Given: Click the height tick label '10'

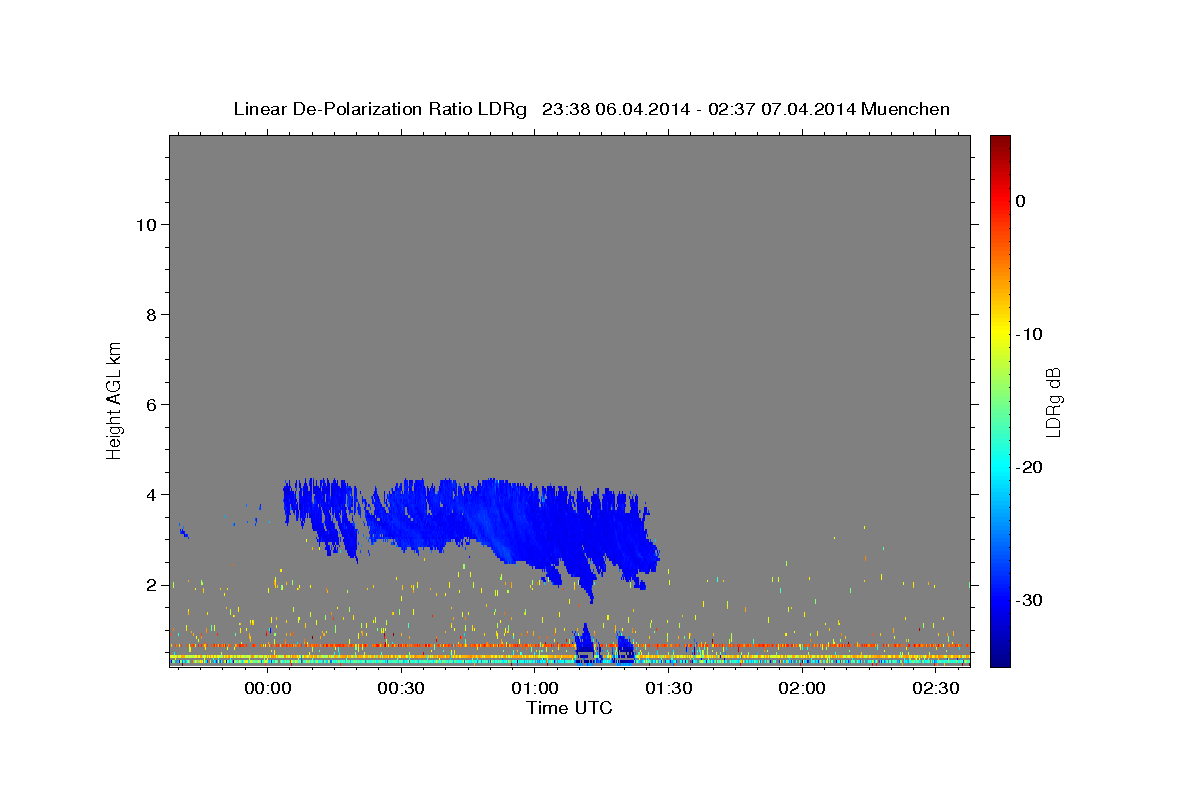Looking at the screenshot, I should click(147, 225).
